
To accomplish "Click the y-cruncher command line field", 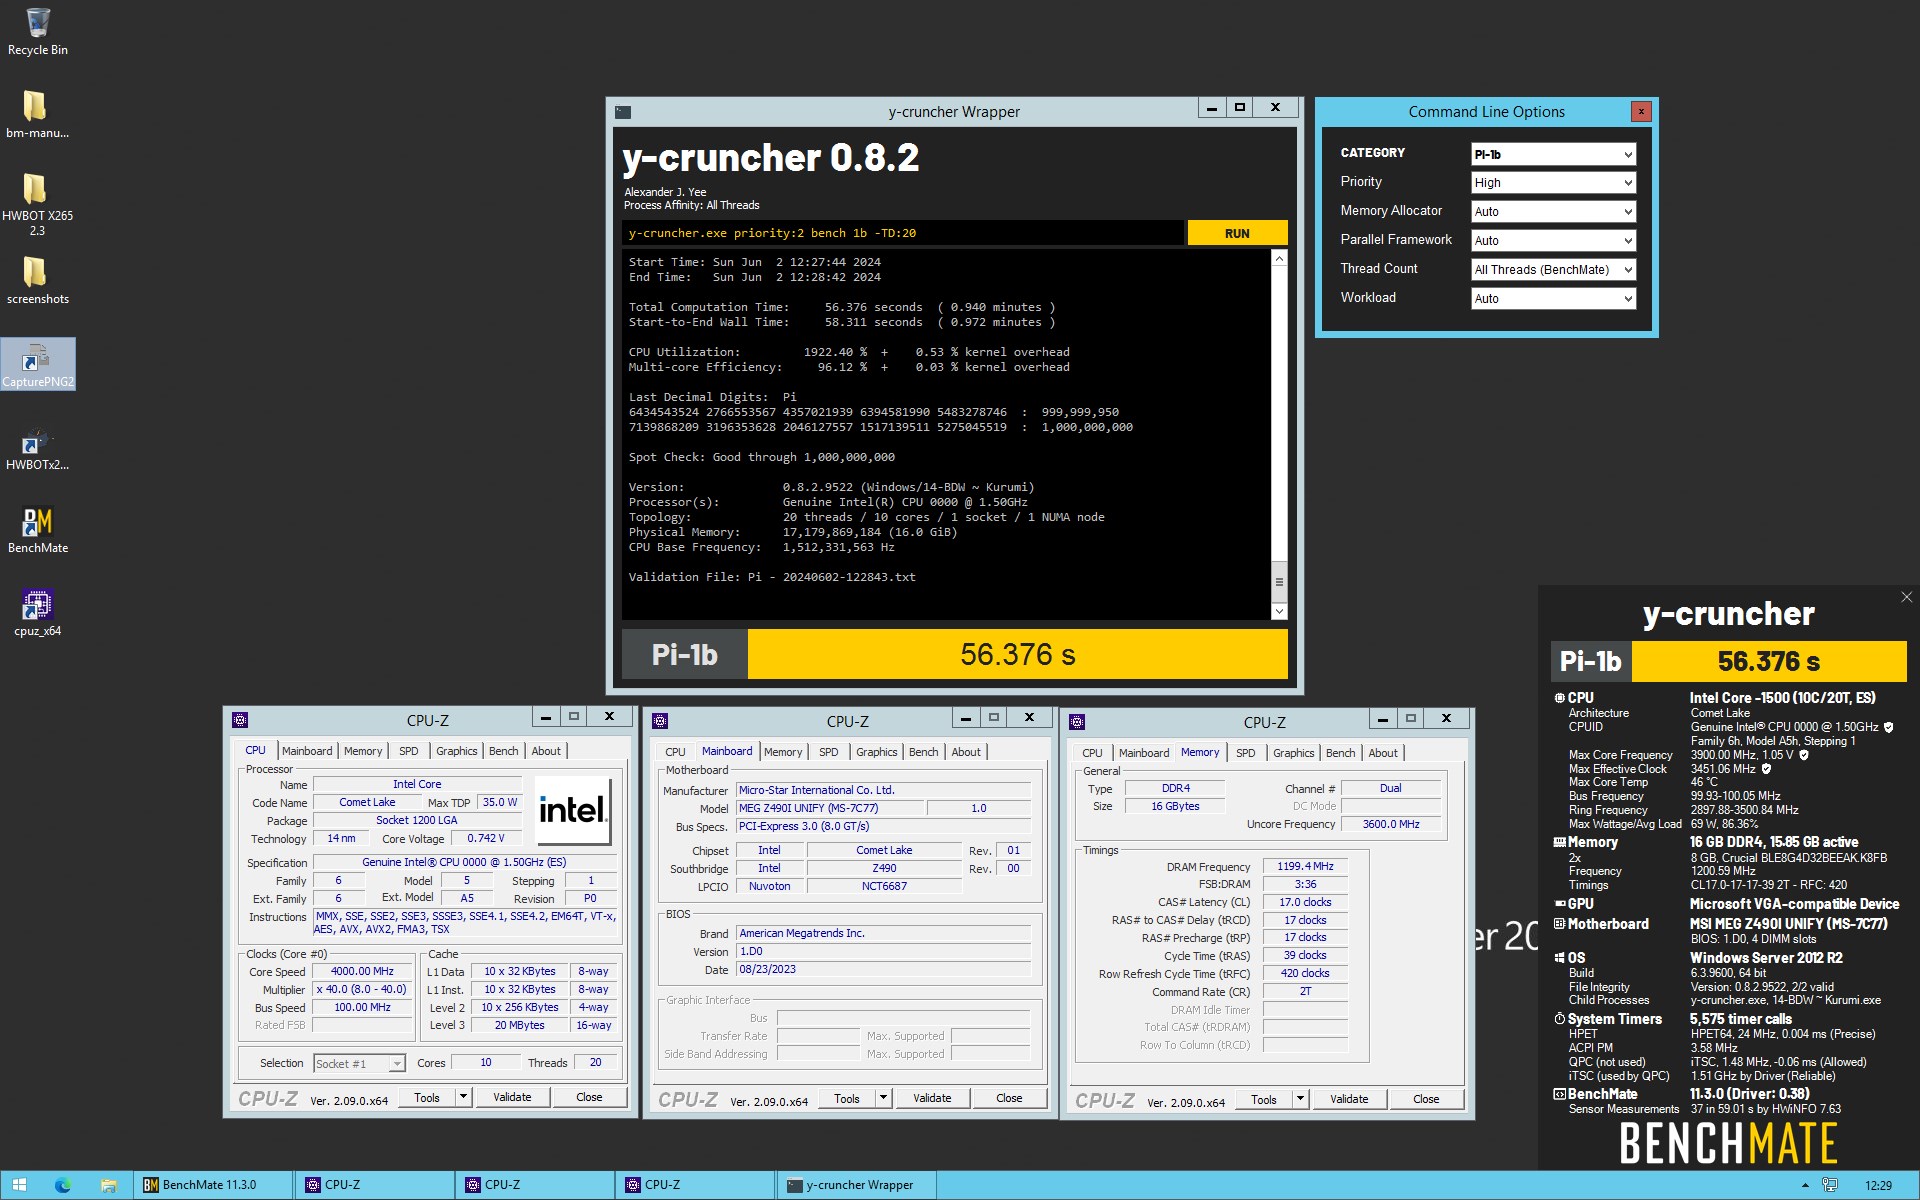I will tap(903, 233).
